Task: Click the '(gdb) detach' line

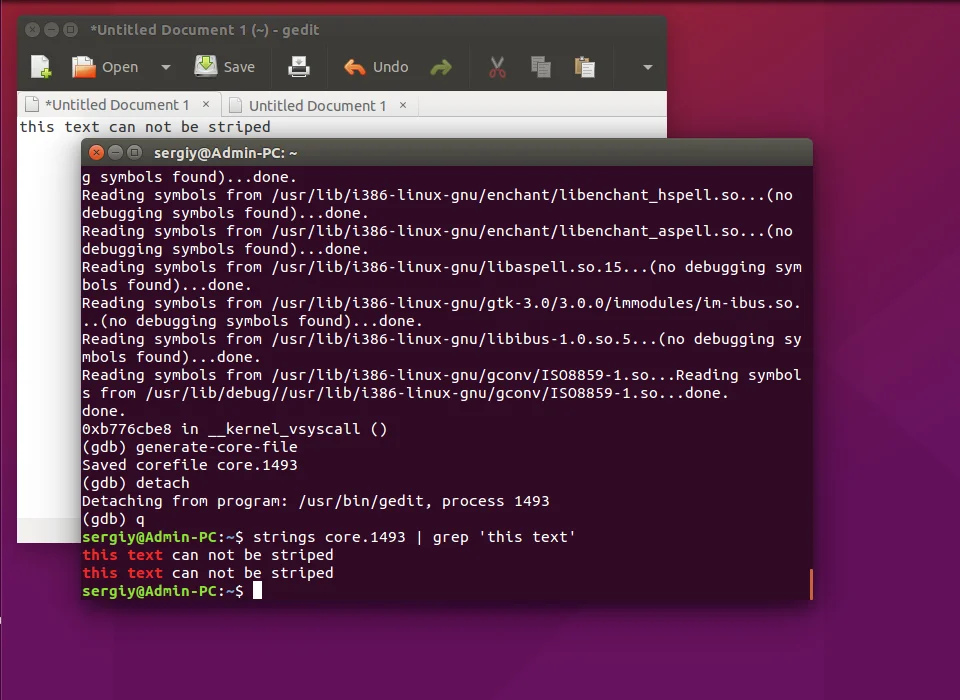Action: (x=136, y=483)
